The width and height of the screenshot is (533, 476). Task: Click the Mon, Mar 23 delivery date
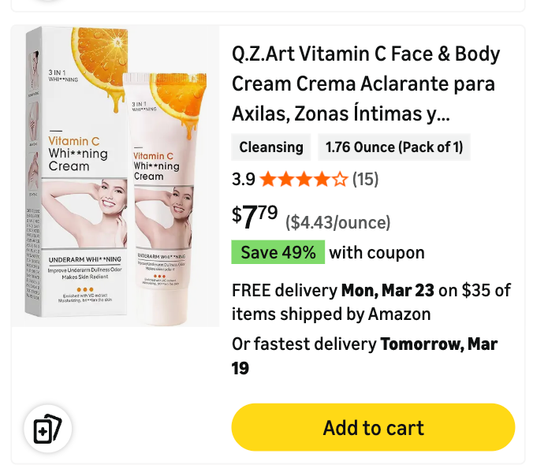click(x=388, y=290)
